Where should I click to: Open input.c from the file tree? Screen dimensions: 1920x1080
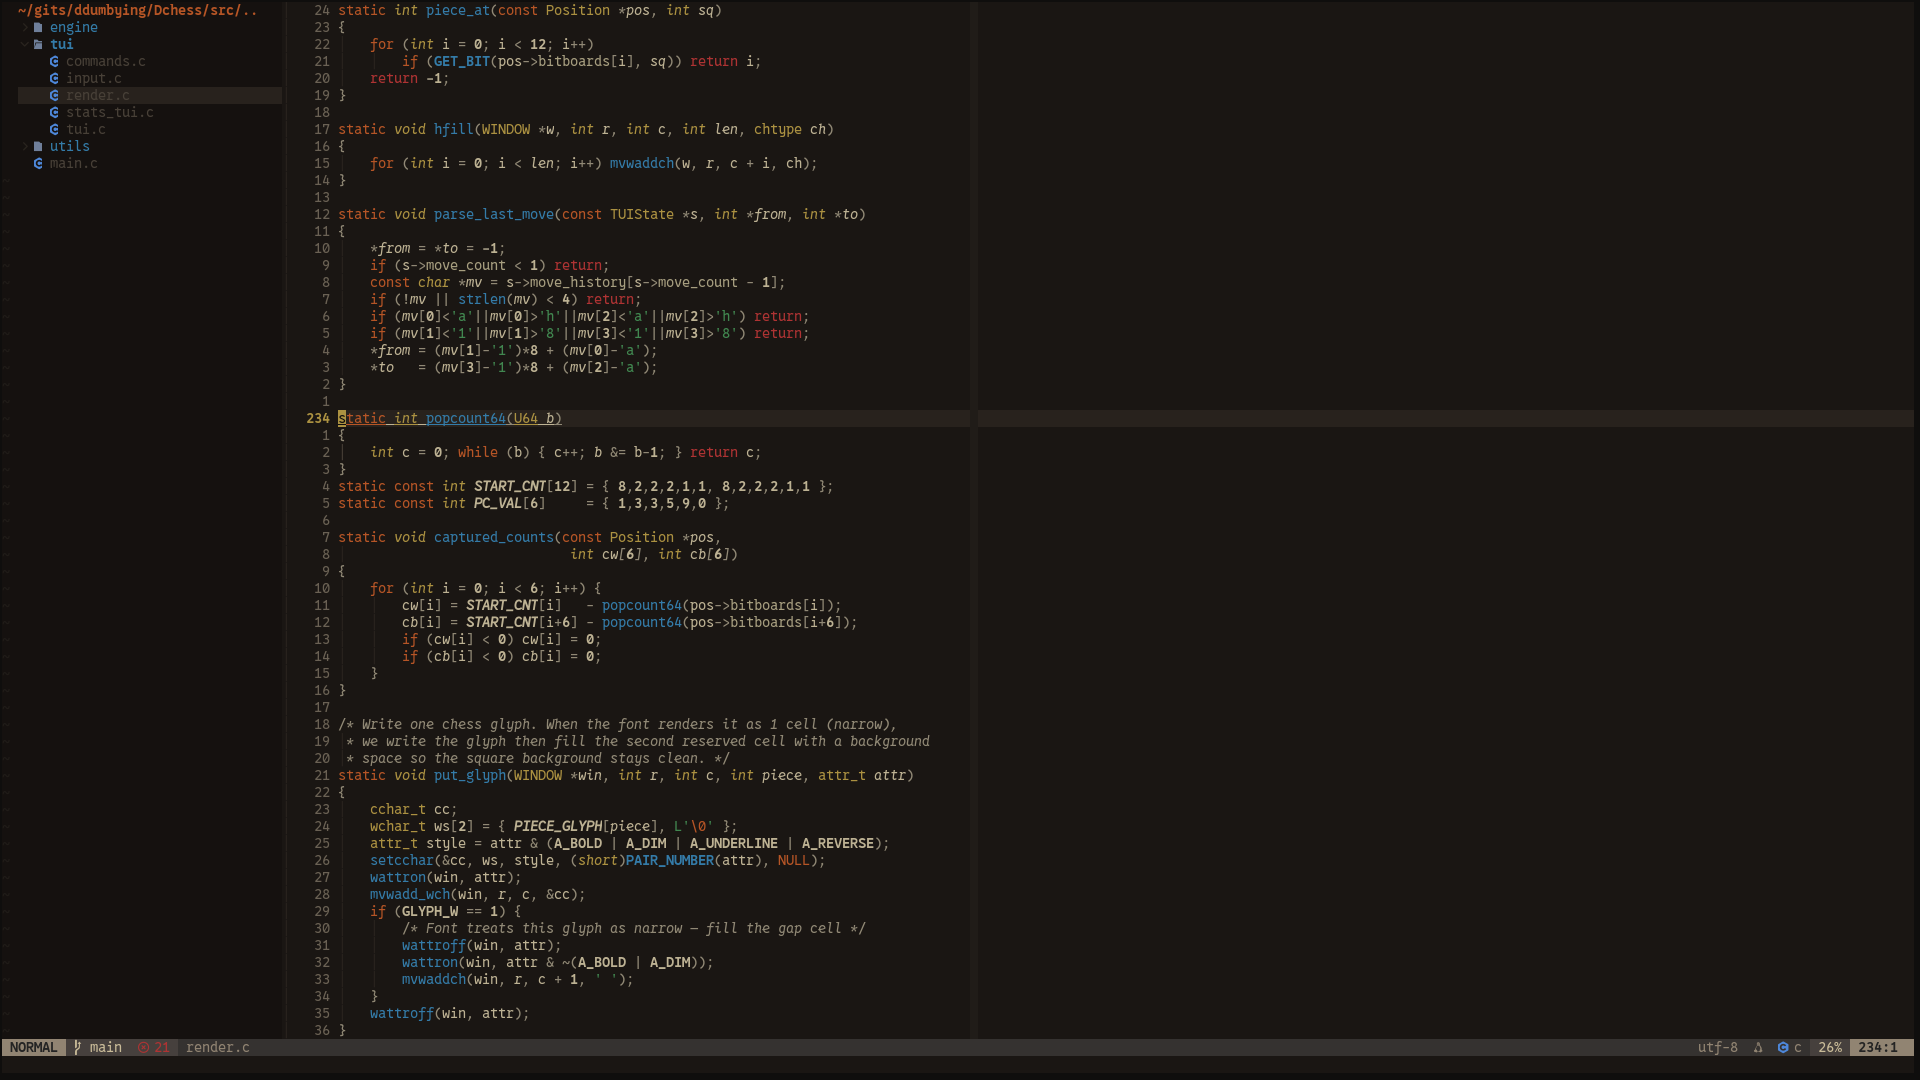(x=94, y=79)
